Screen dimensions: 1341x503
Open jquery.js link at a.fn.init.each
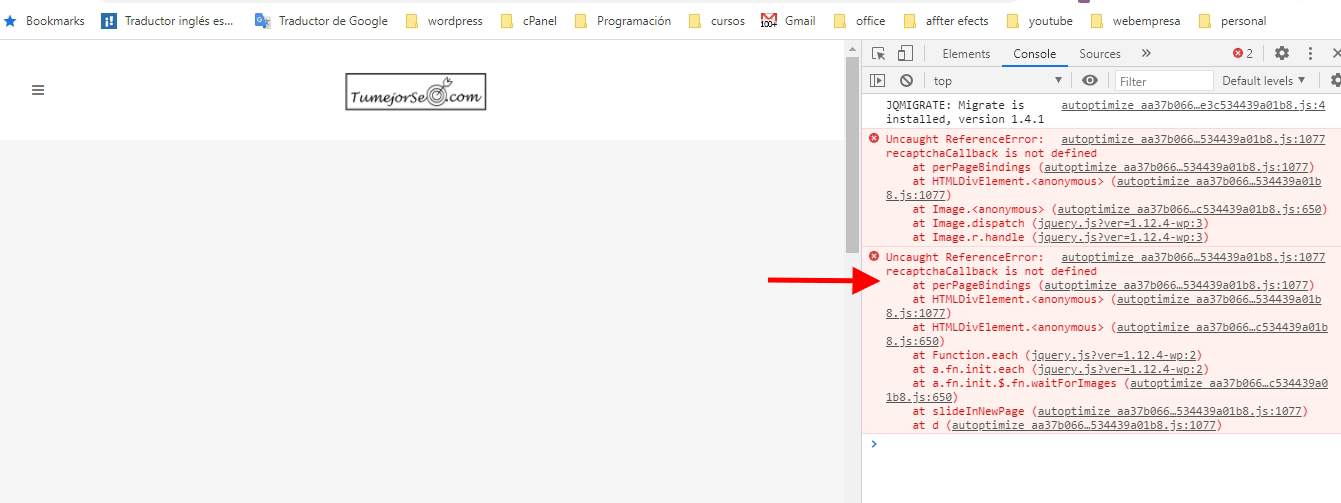(1120, 370)
